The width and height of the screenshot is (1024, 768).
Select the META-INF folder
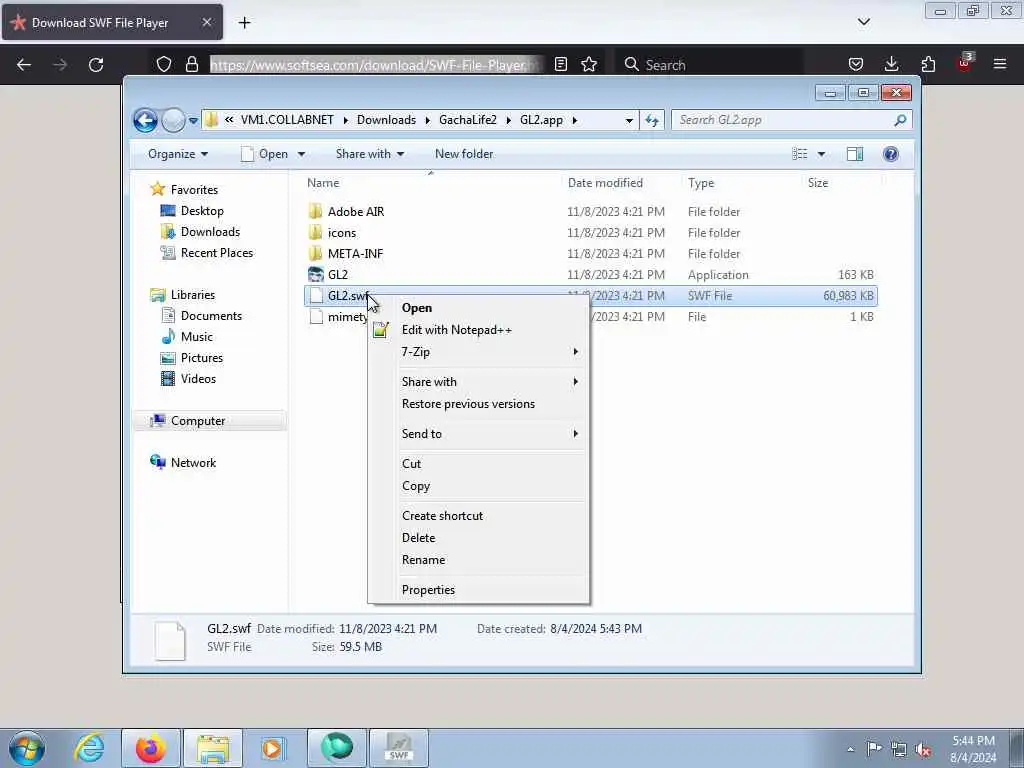[x=355, y=254]
